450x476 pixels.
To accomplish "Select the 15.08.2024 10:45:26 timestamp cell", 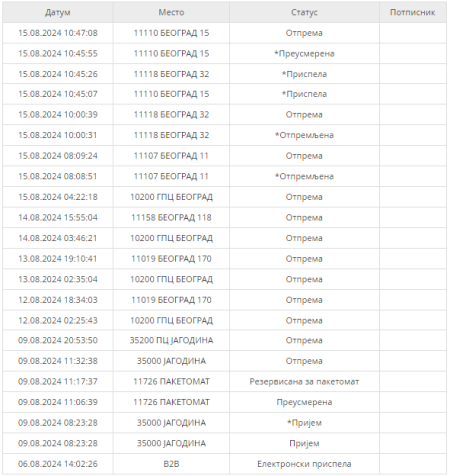I will 58,74.
